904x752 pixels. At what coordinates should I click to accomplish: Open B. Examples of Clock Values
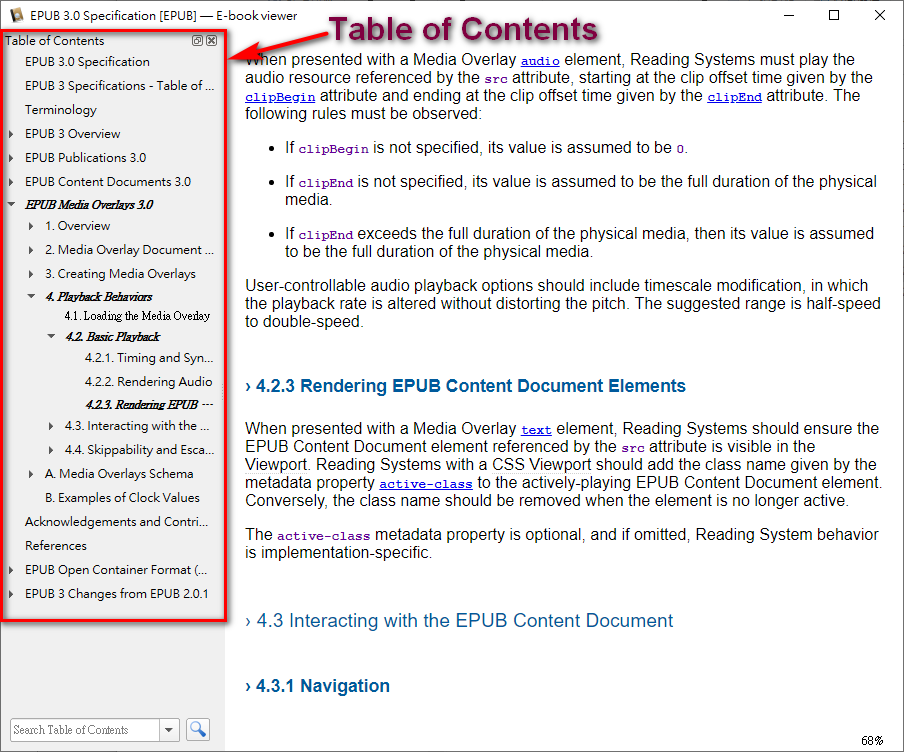(x=122, y=498)
